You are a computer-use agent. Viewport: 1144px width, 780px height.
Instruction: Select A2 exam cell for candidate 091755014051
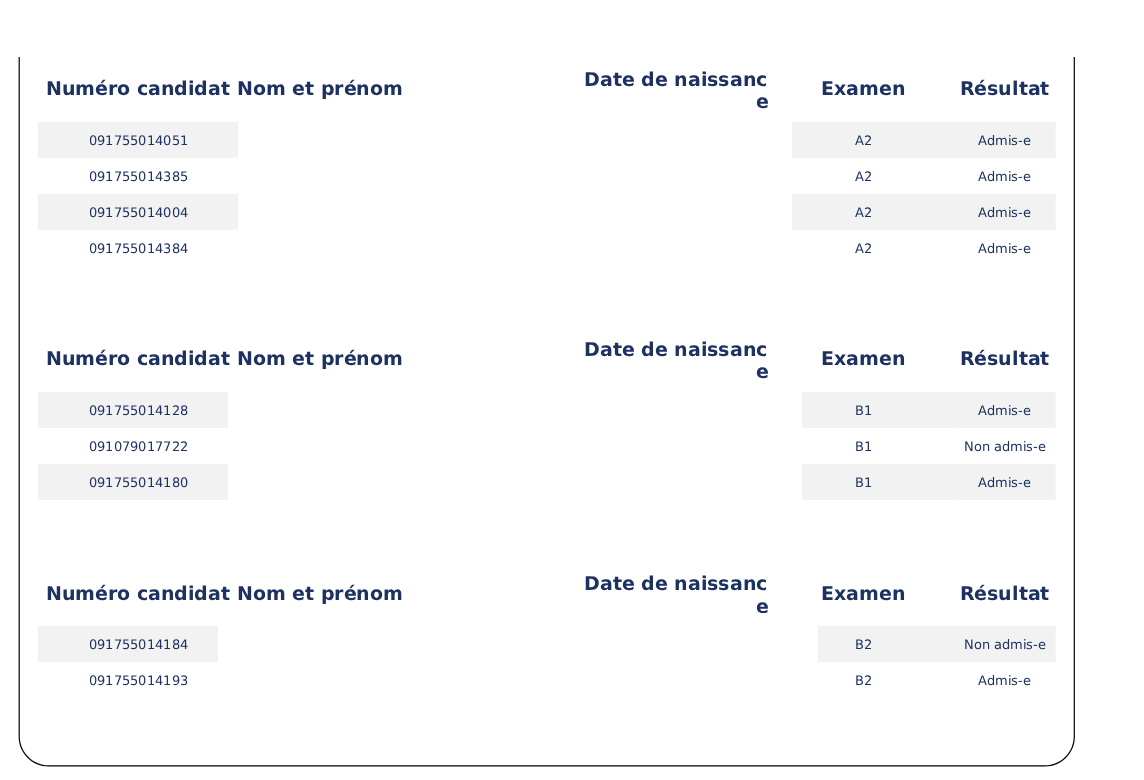(863, 141)
